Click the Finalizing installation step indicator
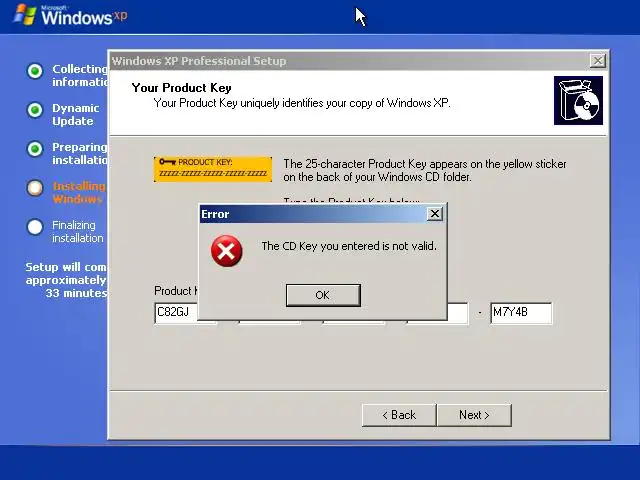 click(x=35, y=227)
